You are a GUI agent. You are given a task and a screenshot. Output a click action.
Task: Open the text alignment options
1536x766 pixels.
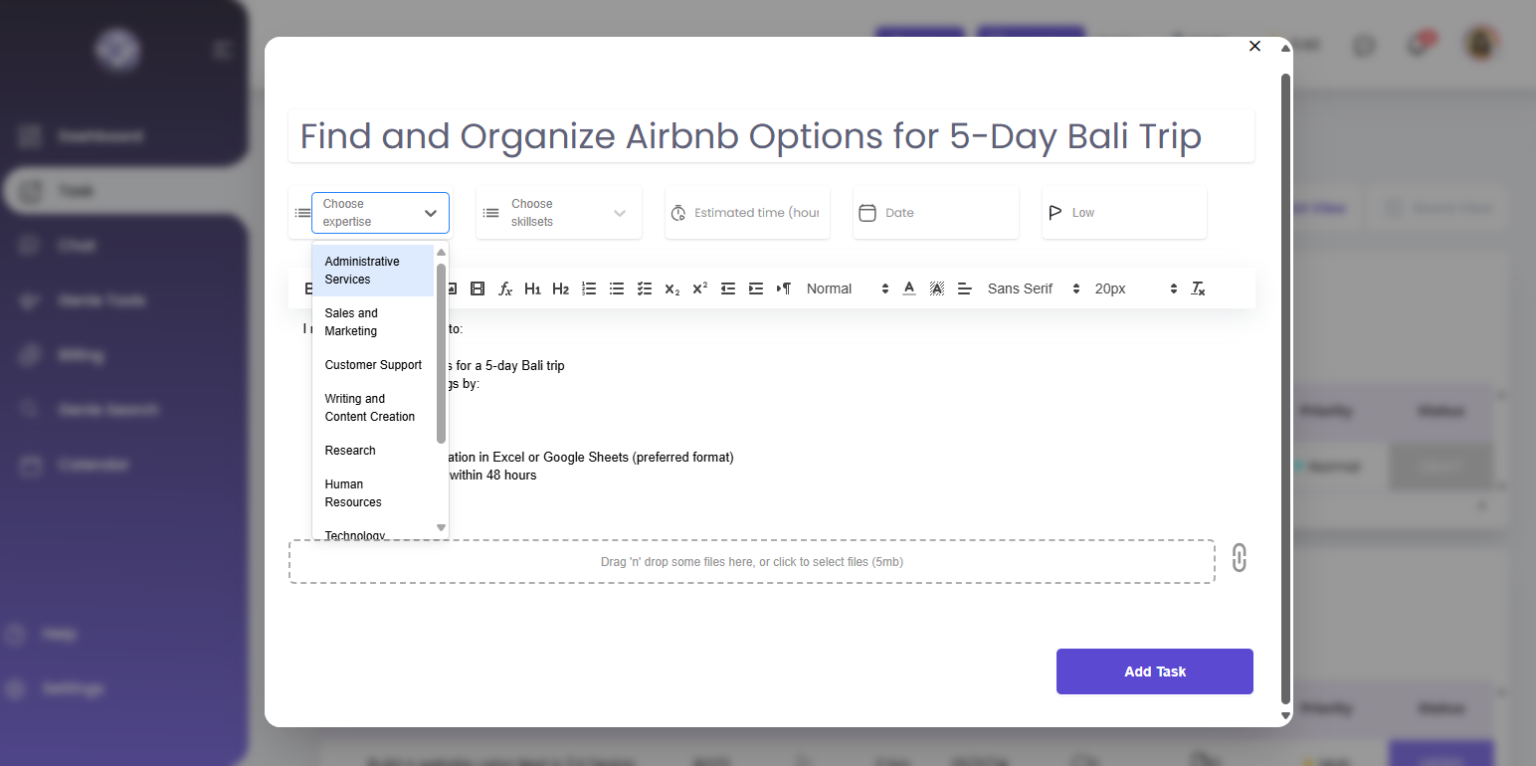point(965,288)
